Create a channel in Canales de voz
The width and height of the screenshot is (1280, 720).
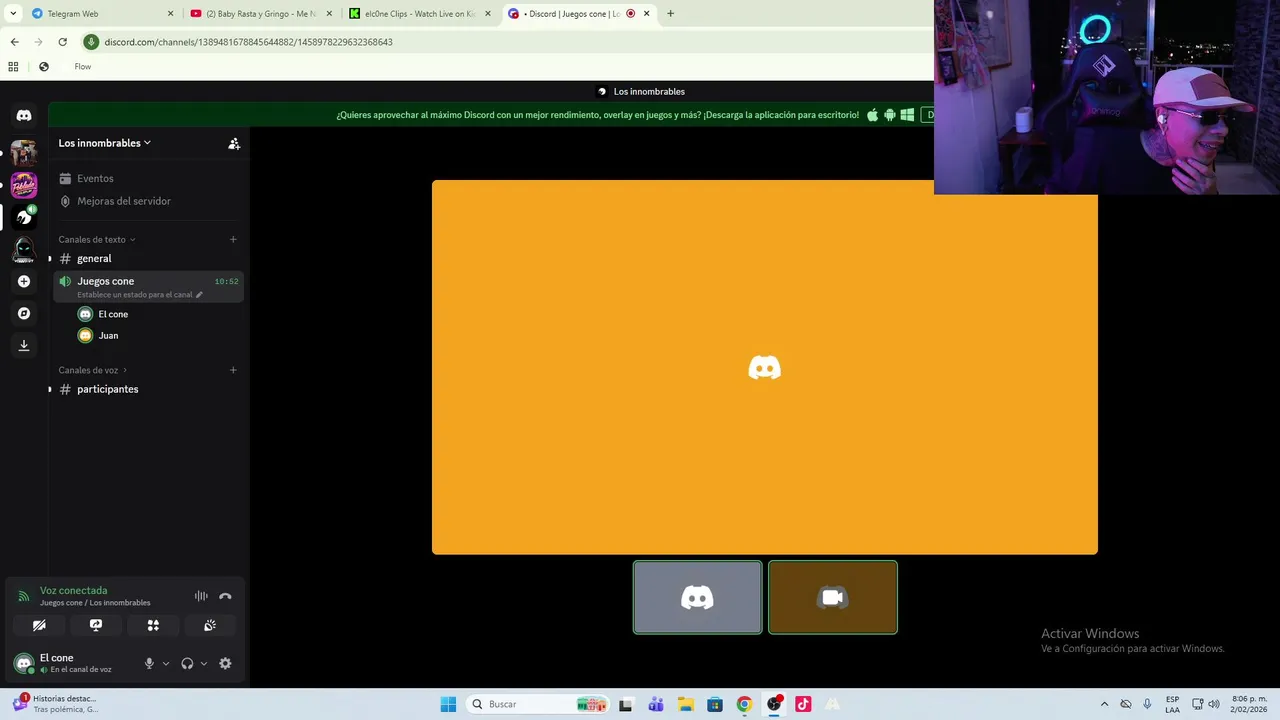pyautogui.click(x=233, y=370)
